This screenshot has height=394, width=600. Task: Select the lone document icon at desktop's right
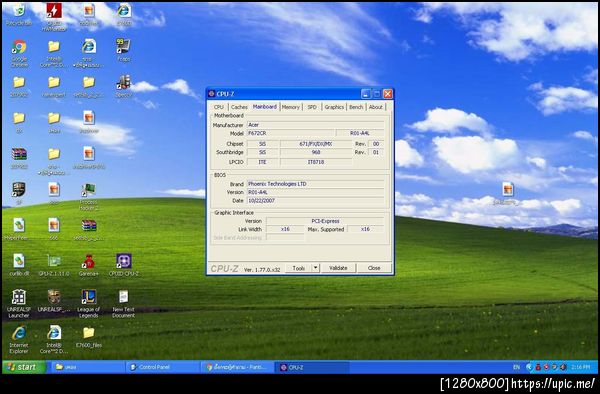pos(508,194)
